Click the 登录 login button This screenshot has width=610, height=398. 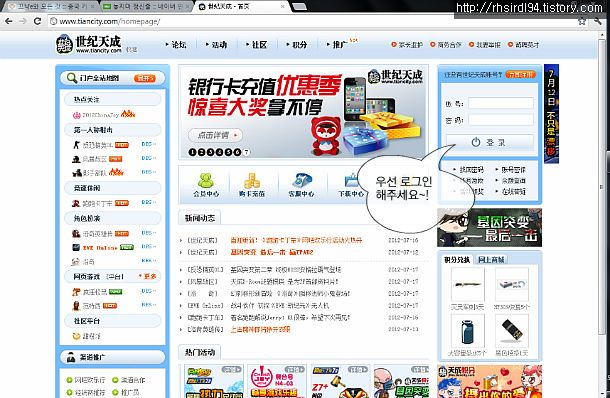point(490,142)
